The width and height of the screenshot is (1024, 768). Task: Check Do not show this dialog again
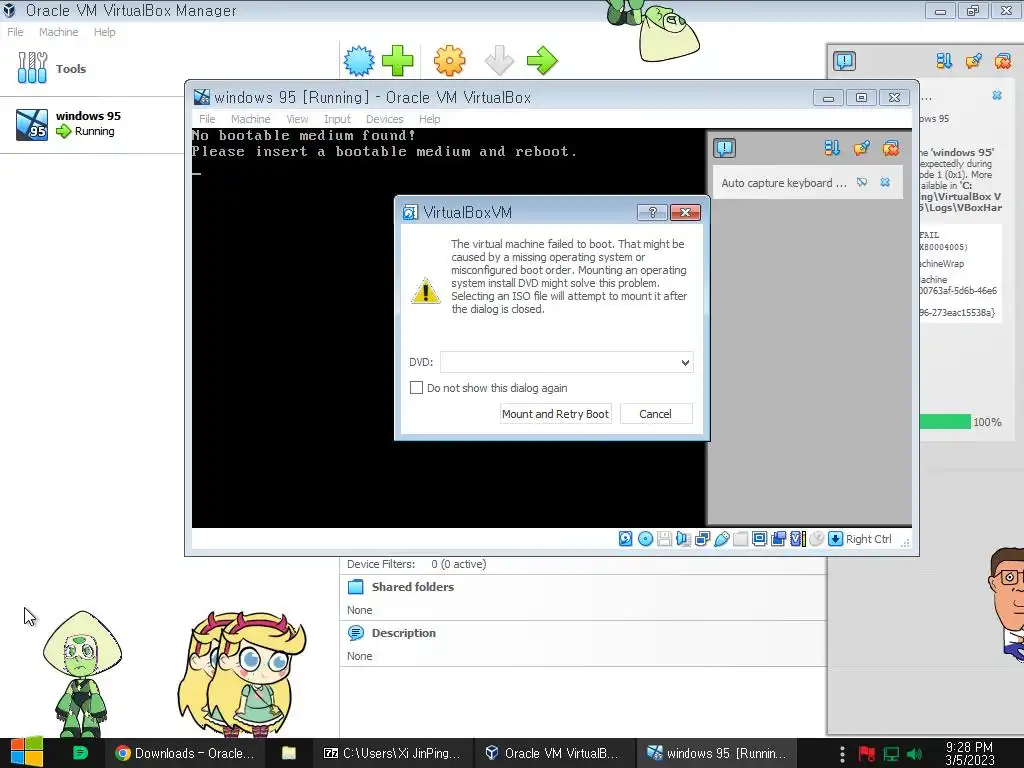[416, 387]
